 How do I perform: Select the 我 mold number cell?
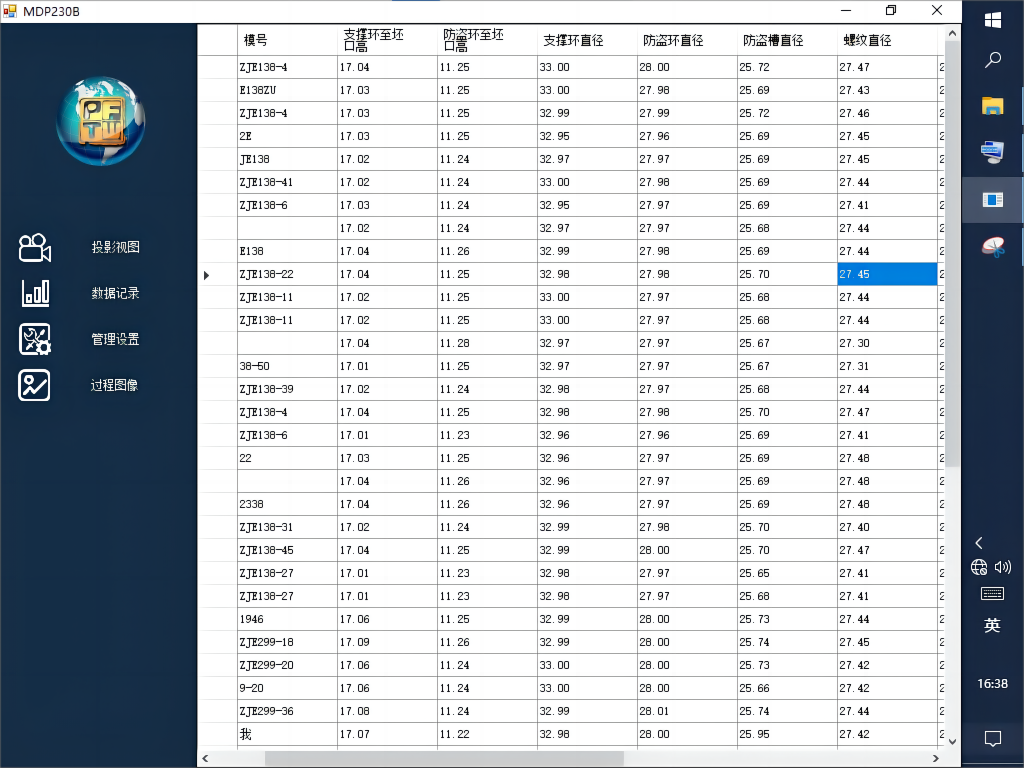click(287, 734)
